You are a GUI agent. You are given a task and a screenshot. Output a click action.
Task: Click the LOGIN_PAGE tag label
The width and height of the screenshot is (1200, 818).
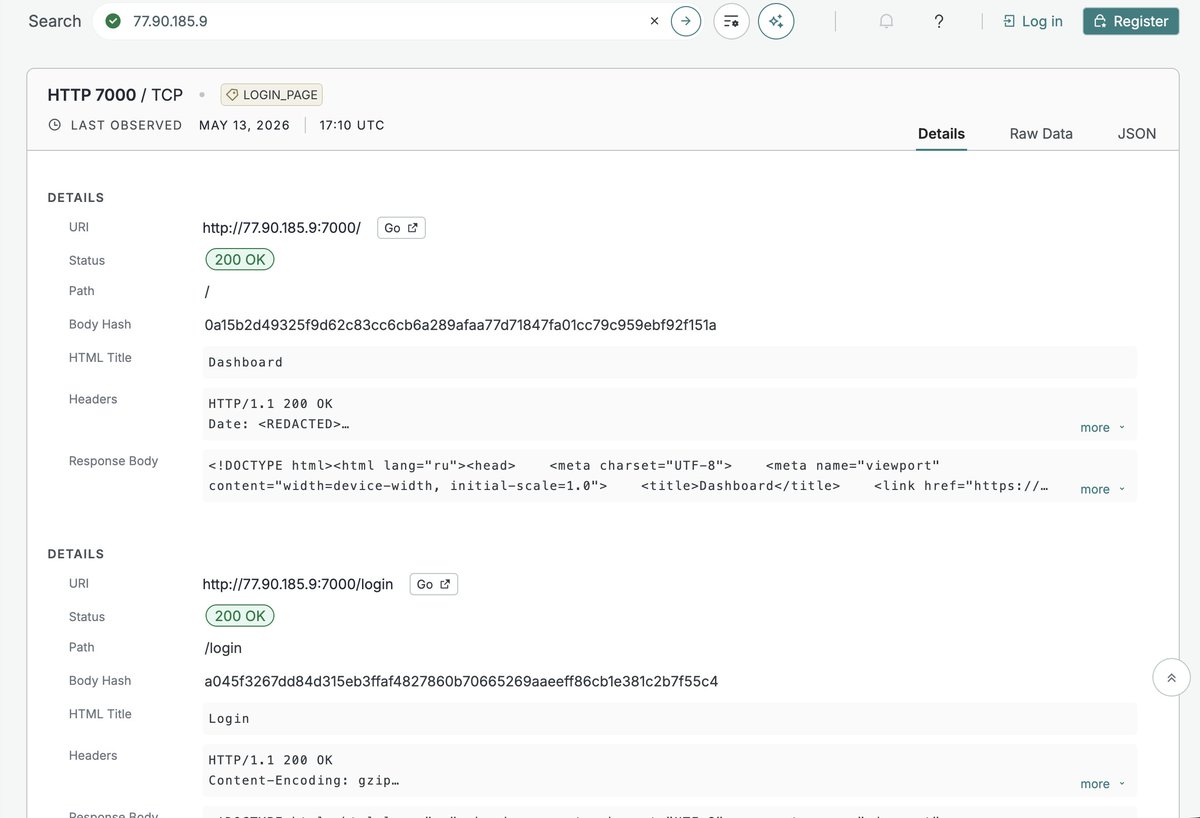click(x=272, y=95)
